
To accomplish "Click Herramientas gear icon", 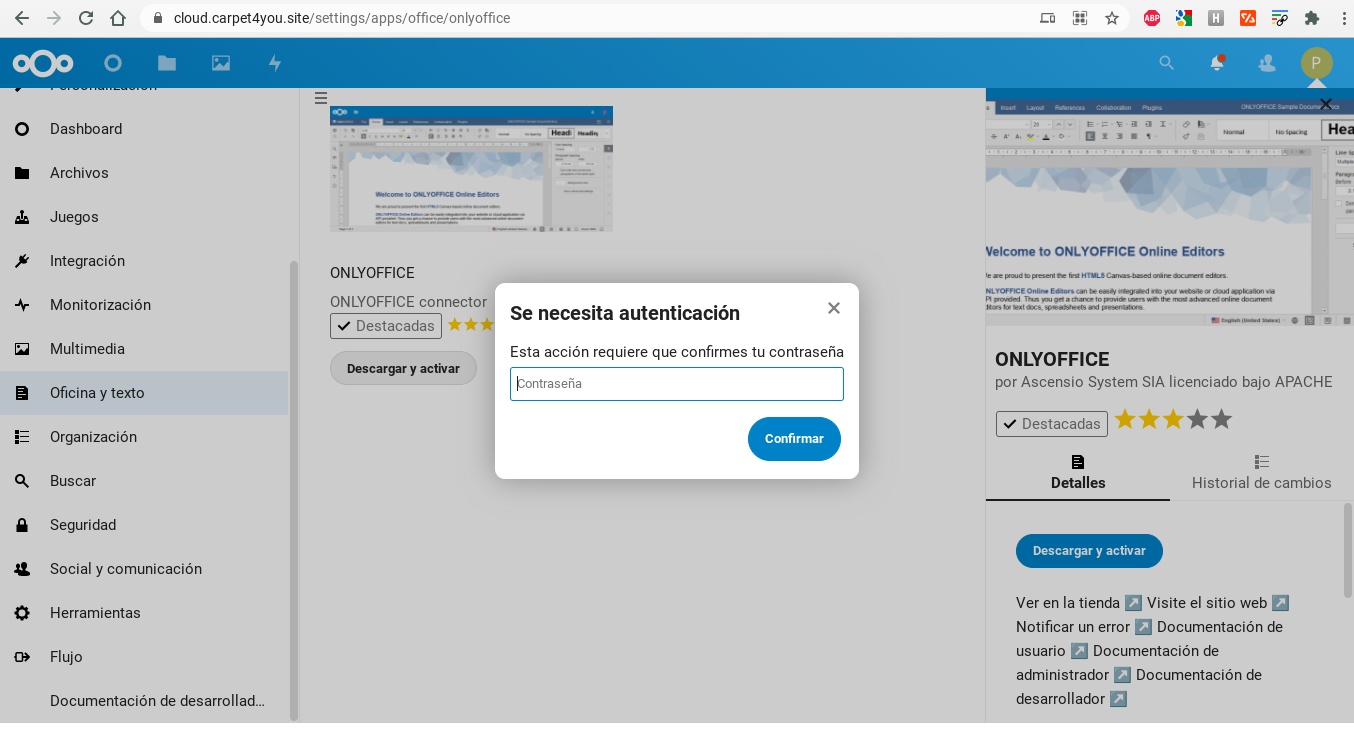I will coord(22,613).
